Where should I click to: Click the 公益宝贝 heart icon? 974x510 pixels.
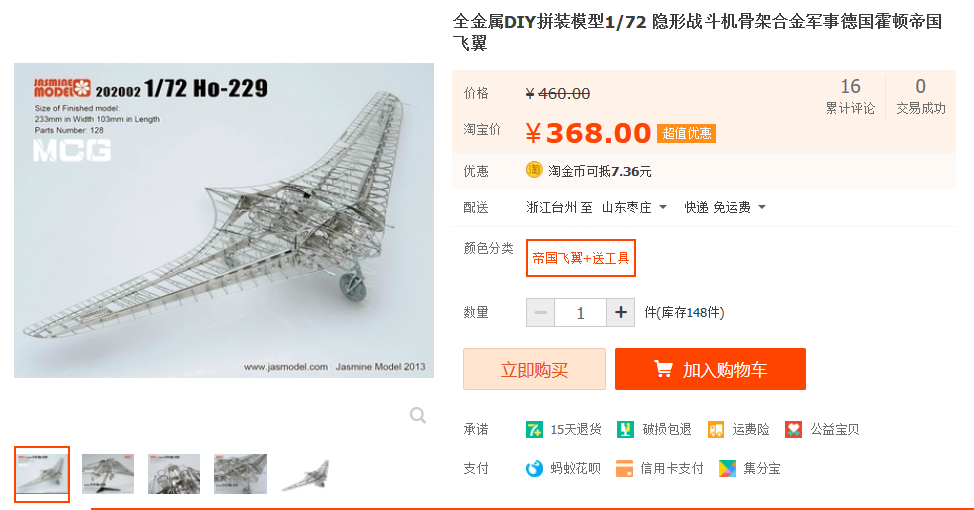[x=793, y=429]
